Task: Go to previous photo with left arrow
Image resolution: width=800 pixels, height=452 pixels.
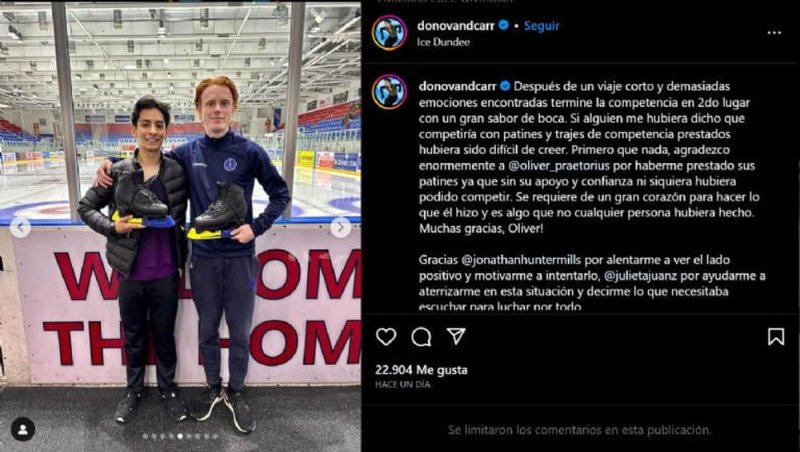Action: point(20,228)
